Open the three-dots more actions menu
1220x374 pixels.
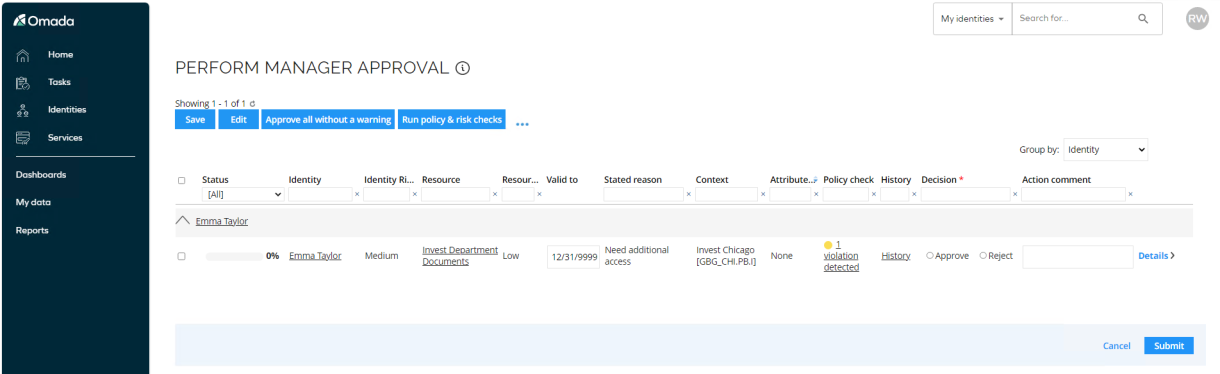click(522, 124)
